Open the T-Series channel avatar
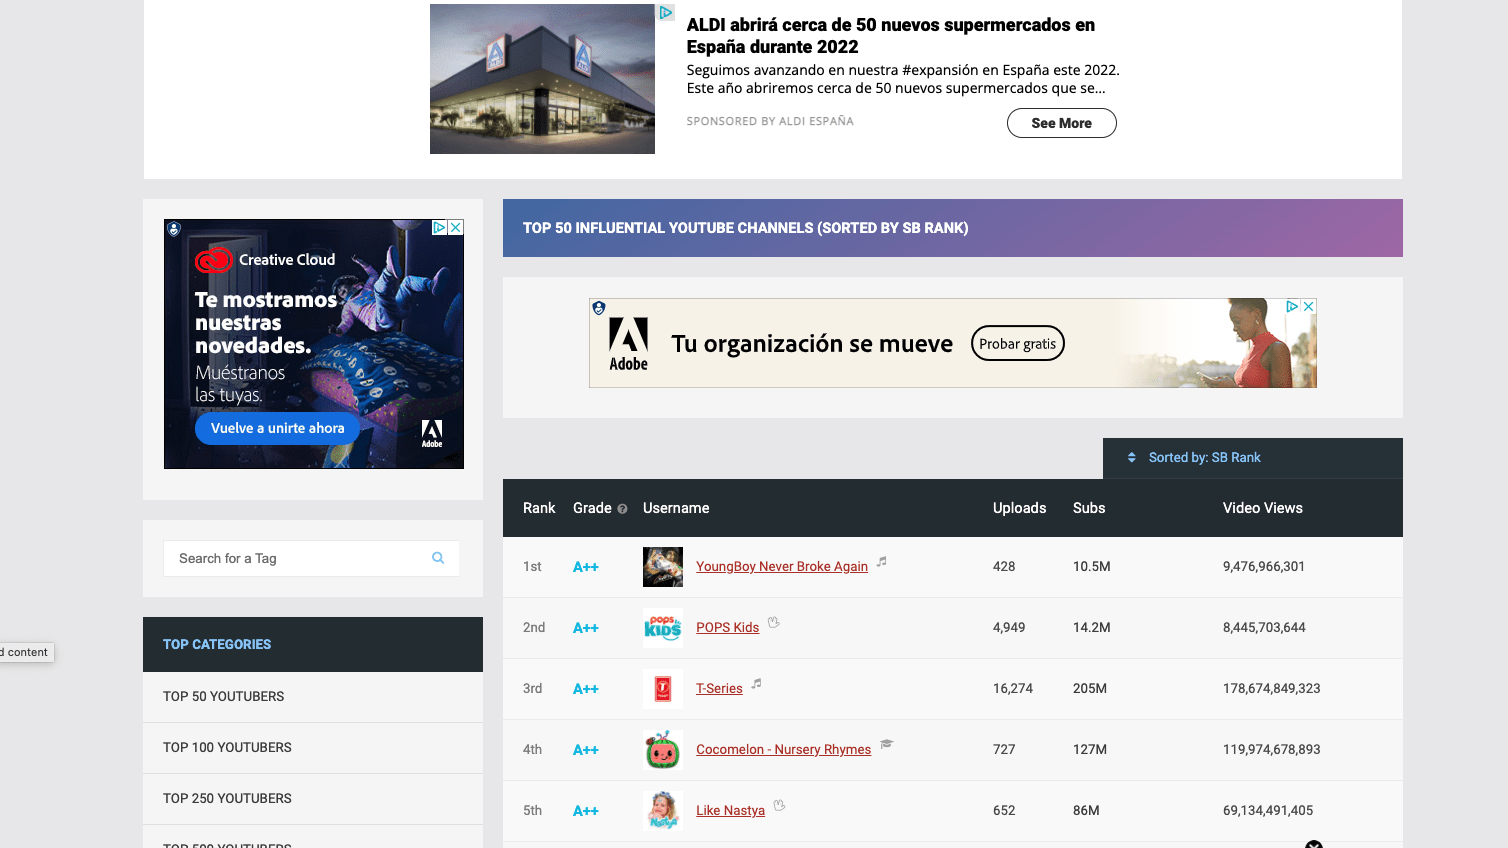The width and height of the screenshot is (1508, 848). pyautogui.click(x=663, y=689)
